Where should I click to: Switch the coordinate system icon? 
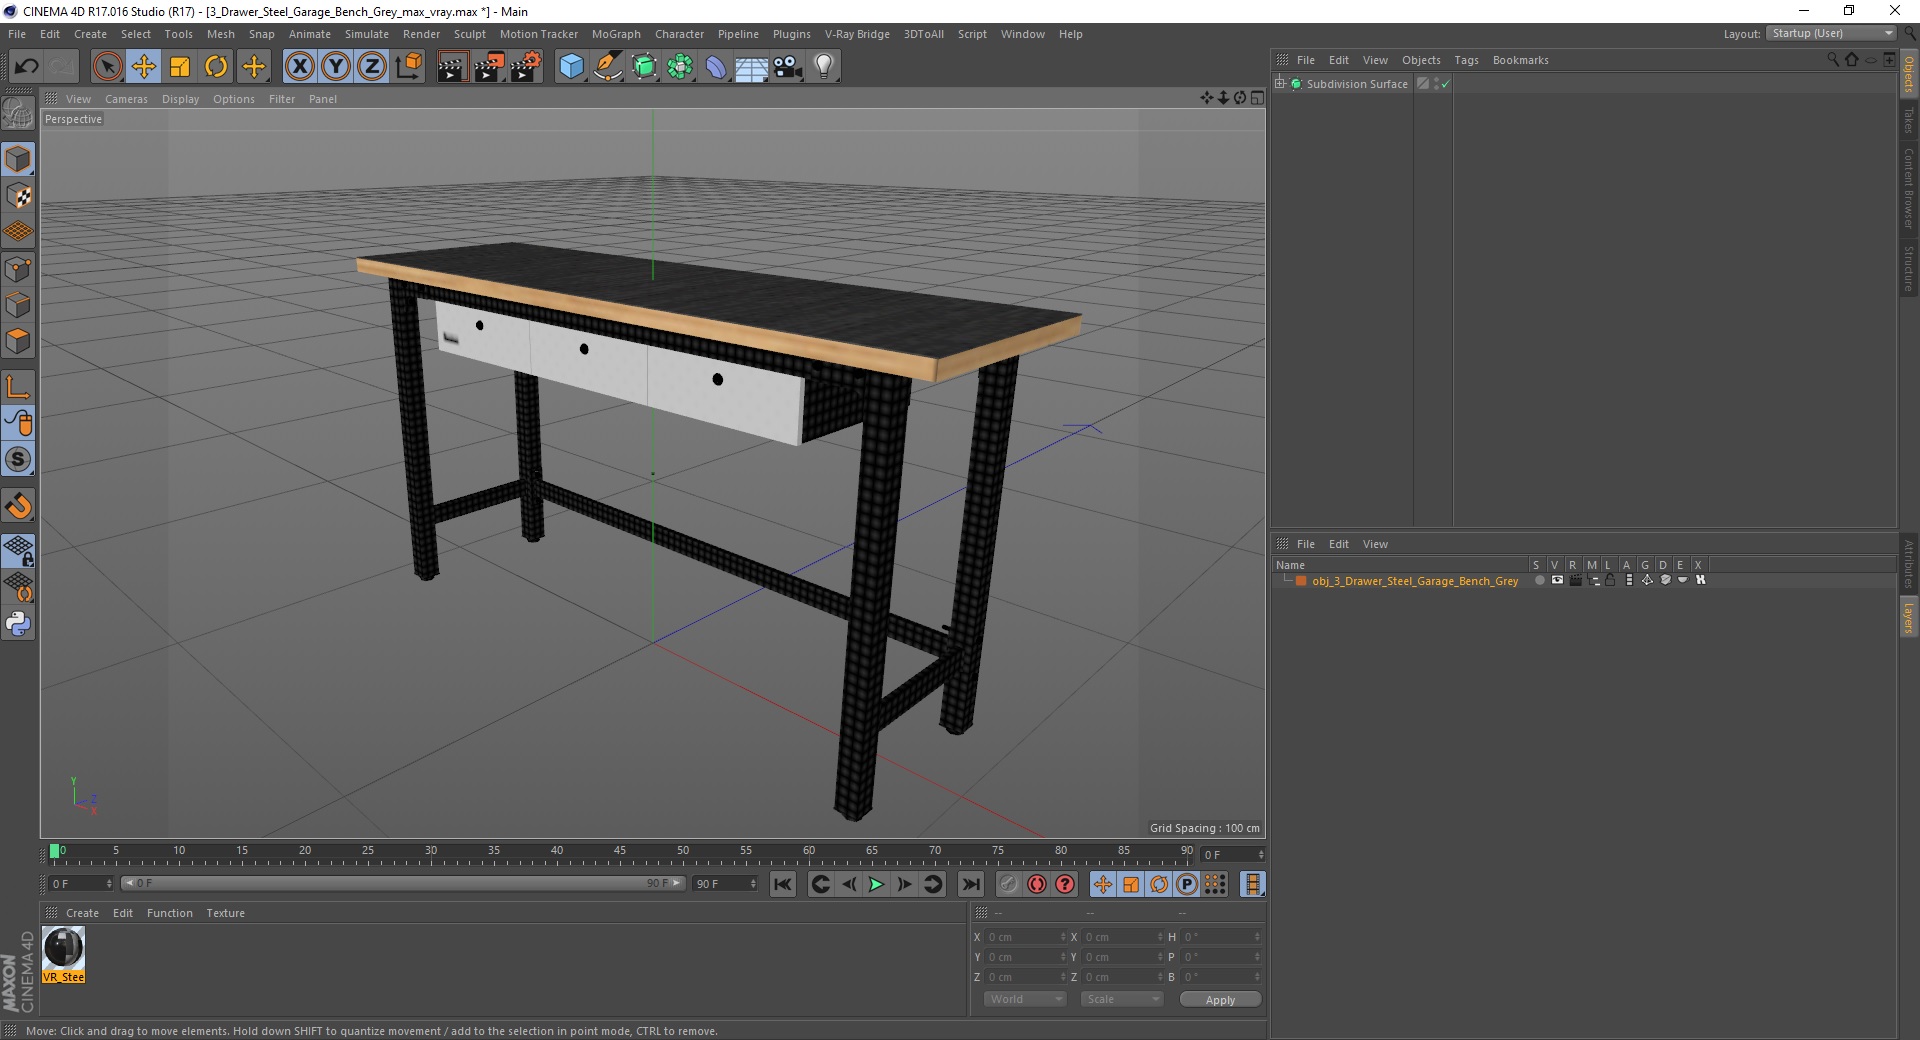point(408,67)
